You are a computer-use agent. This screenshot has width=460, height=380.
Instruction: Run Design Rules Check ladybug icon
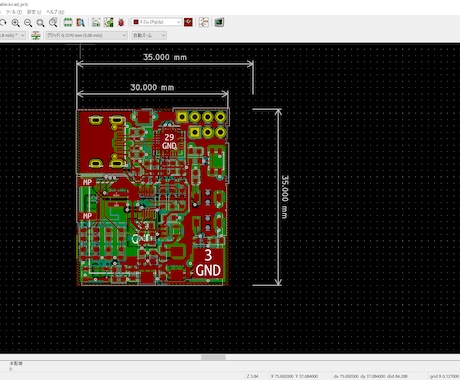tap(121, 22)
